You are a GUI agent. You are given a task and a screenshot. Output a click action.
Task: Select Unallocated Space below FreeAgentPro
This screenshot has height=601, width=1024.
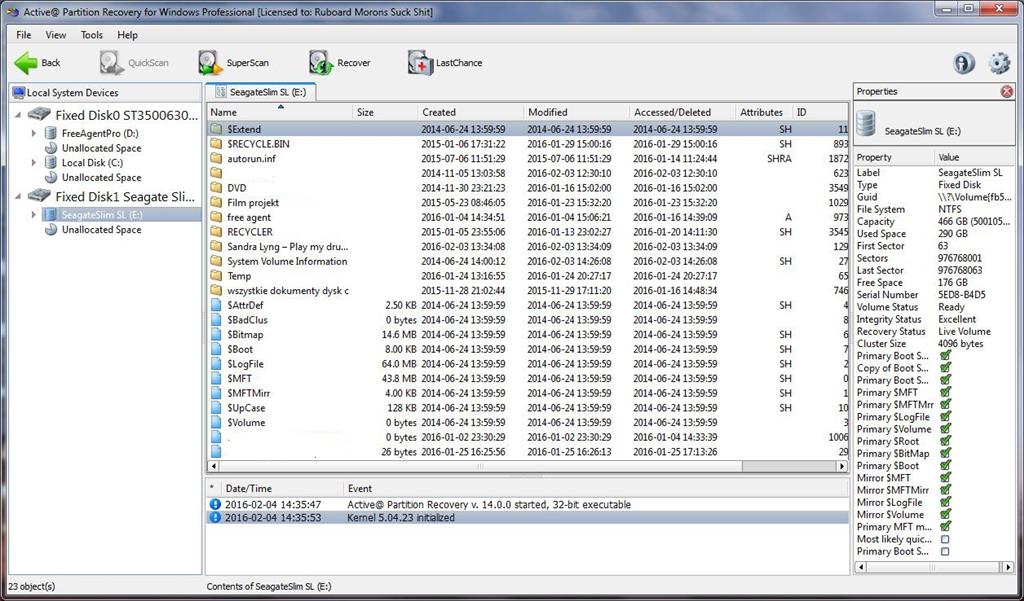pos(101,148)
